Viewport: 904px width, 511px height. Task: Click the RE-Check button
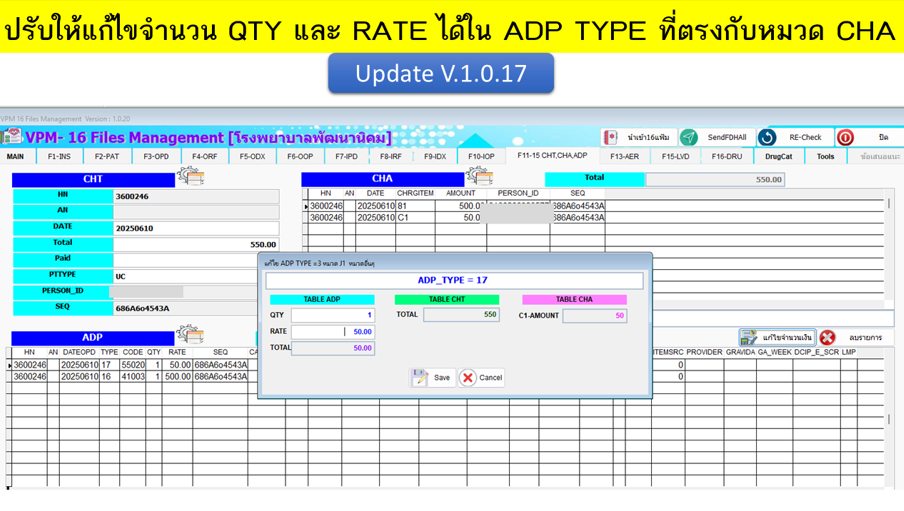pos(795,137)
